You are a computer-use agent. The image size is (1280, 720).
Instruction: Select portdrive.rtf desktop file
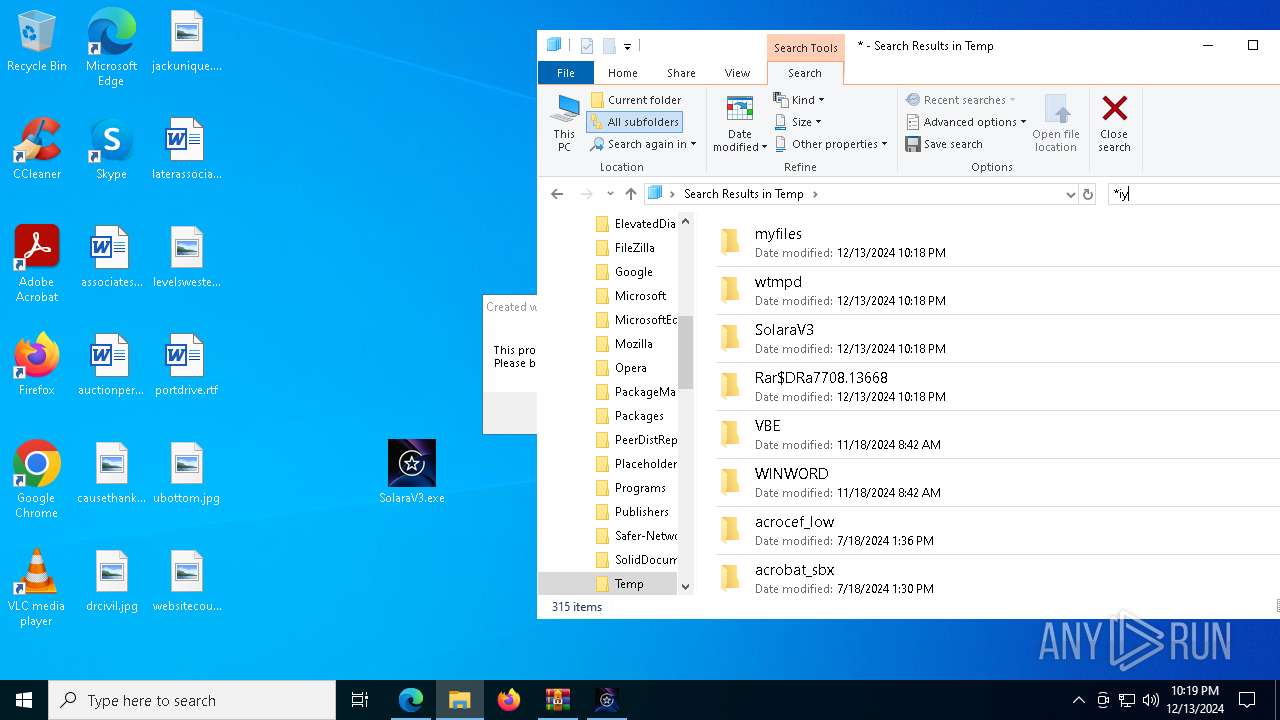(x=186, y=365)
